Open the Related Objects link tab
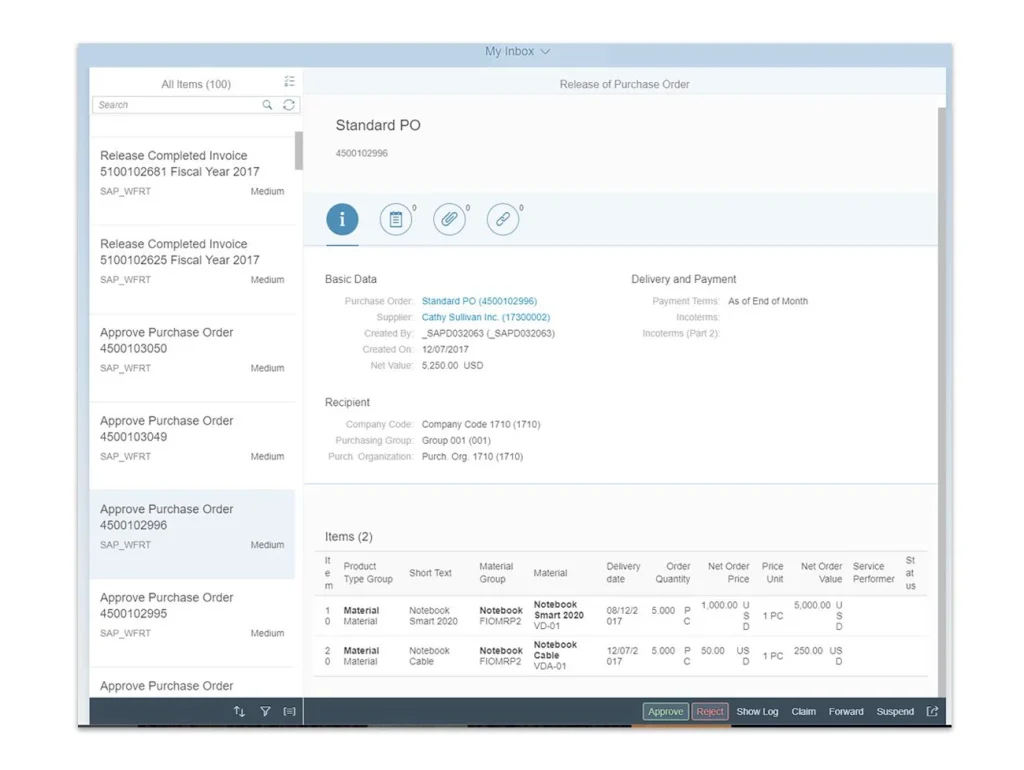This screenshot has height=770, width=1024. point(503,219)
